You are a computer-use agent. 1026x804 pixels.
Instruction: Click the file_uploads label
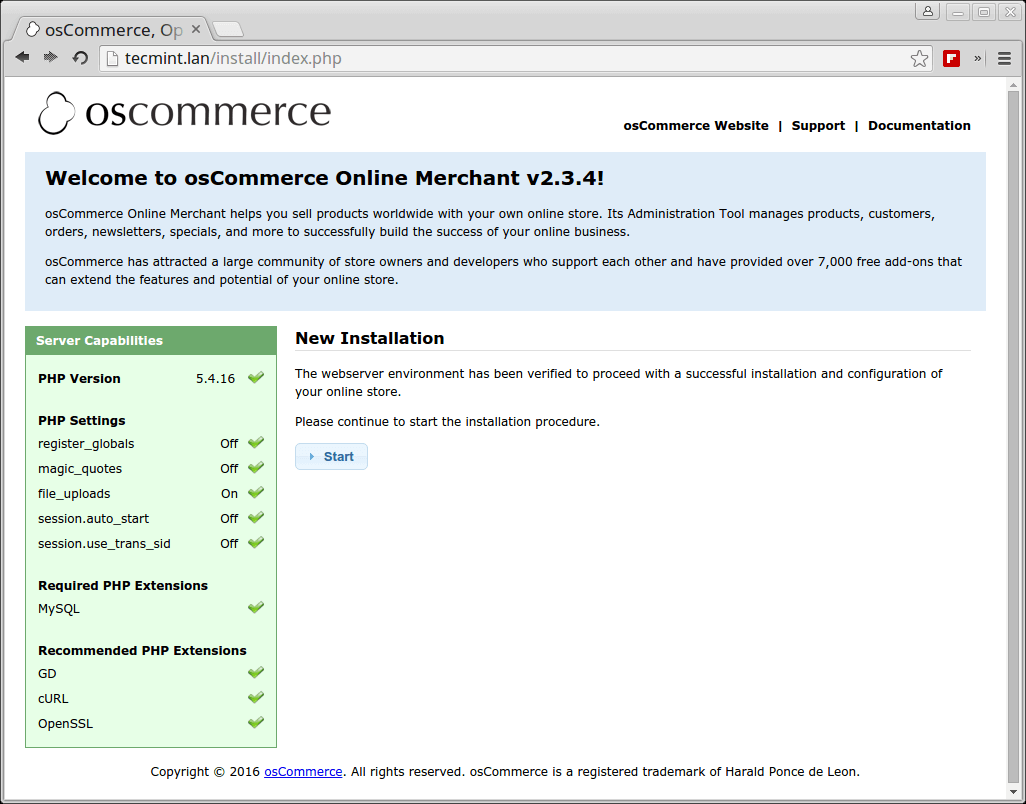coord(74,494)
